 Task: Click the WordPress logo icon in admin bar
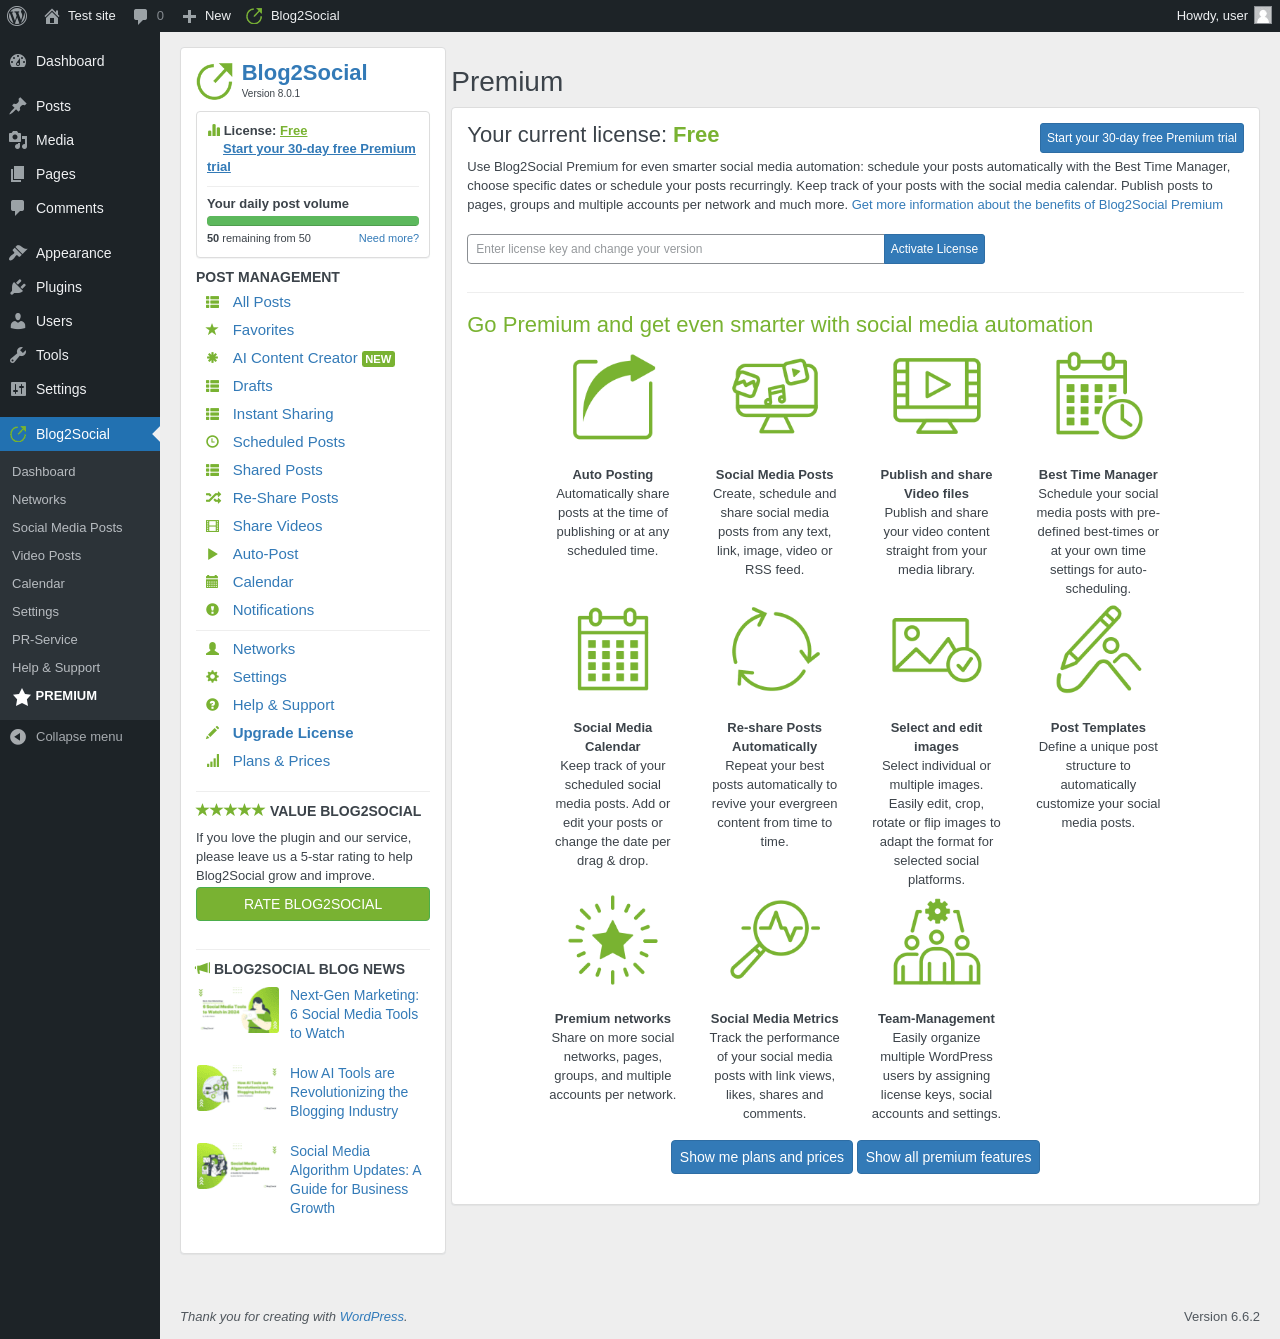(x=17, y=16)
